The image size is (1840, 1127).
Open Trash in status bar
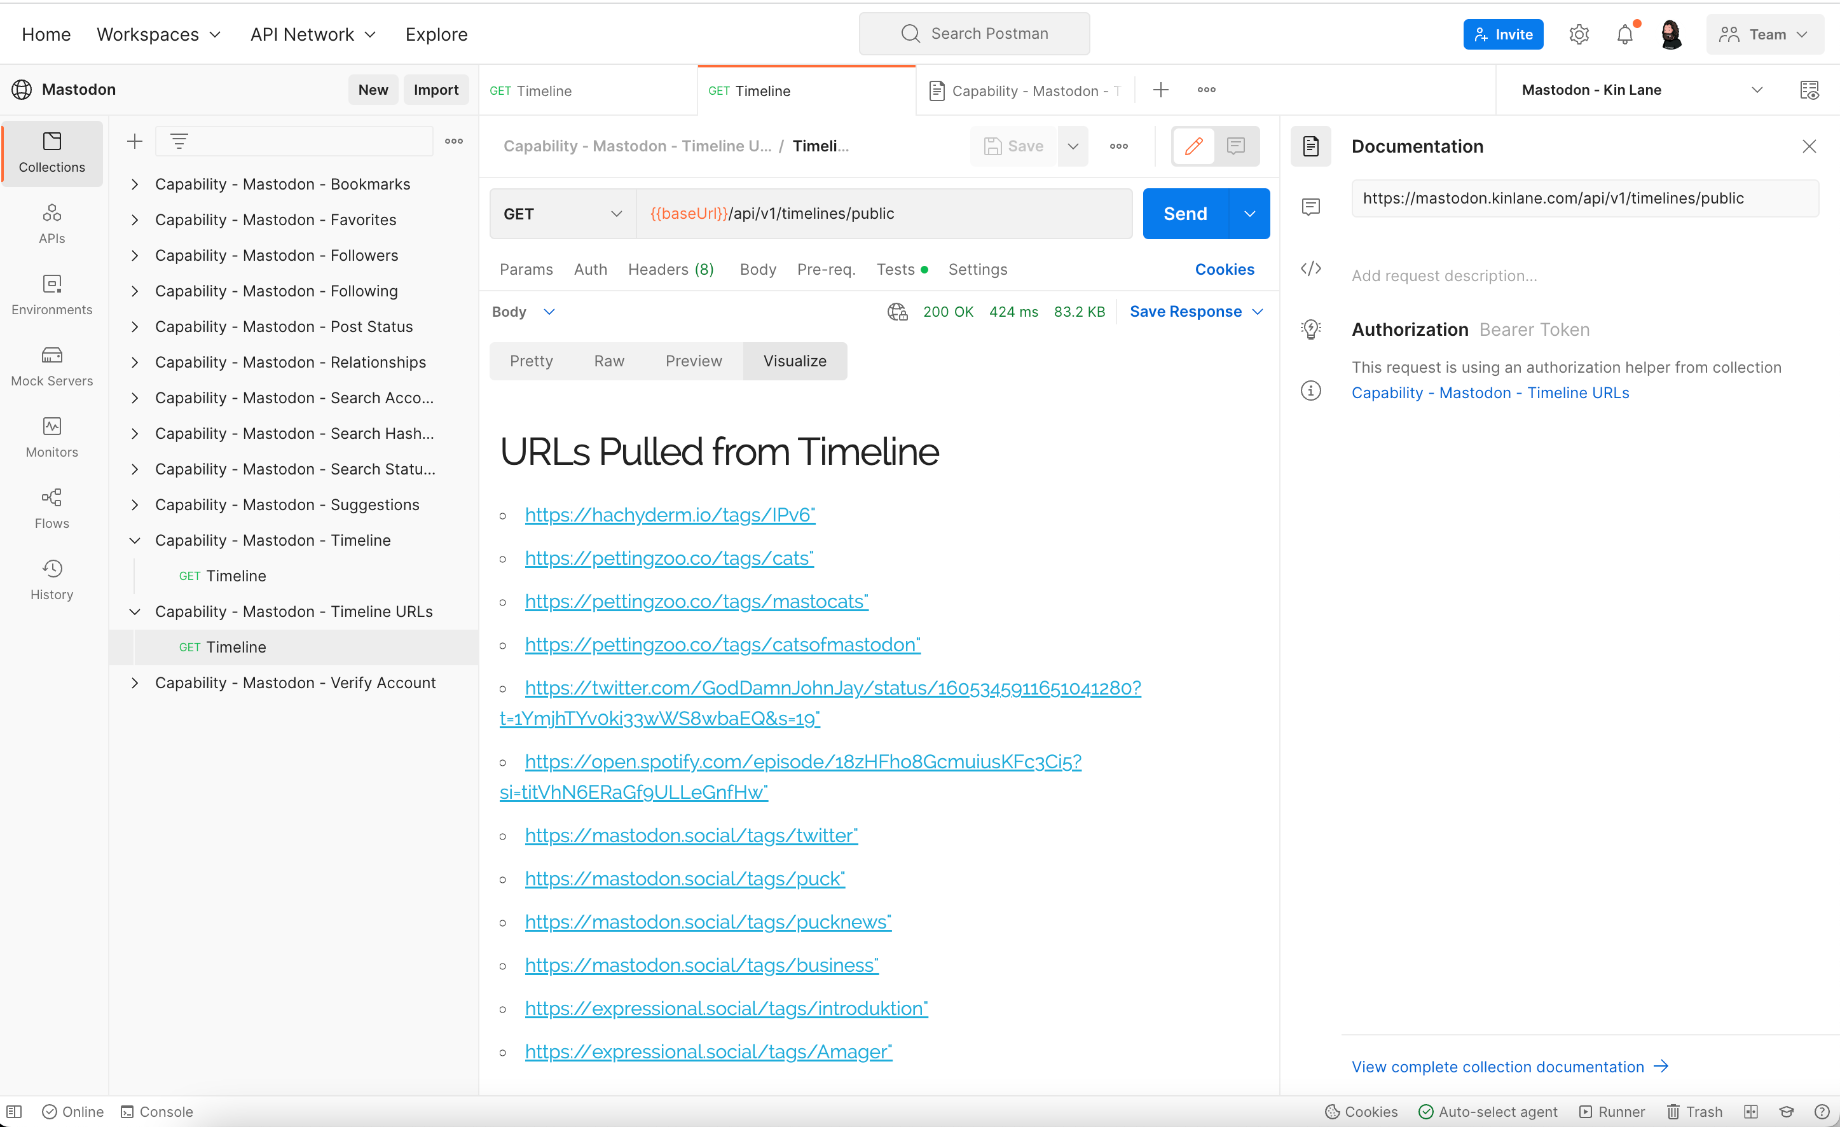click(1694, 1111)
